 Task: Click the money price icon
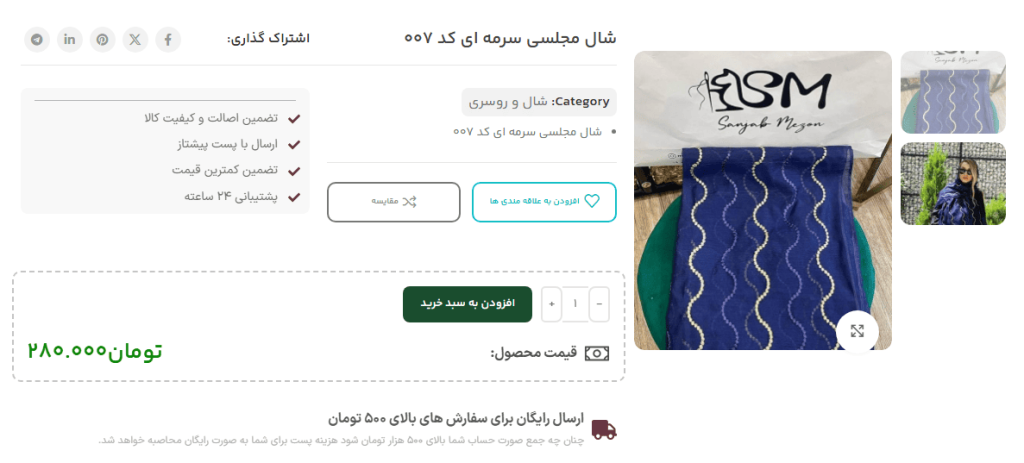coord(597,353)
